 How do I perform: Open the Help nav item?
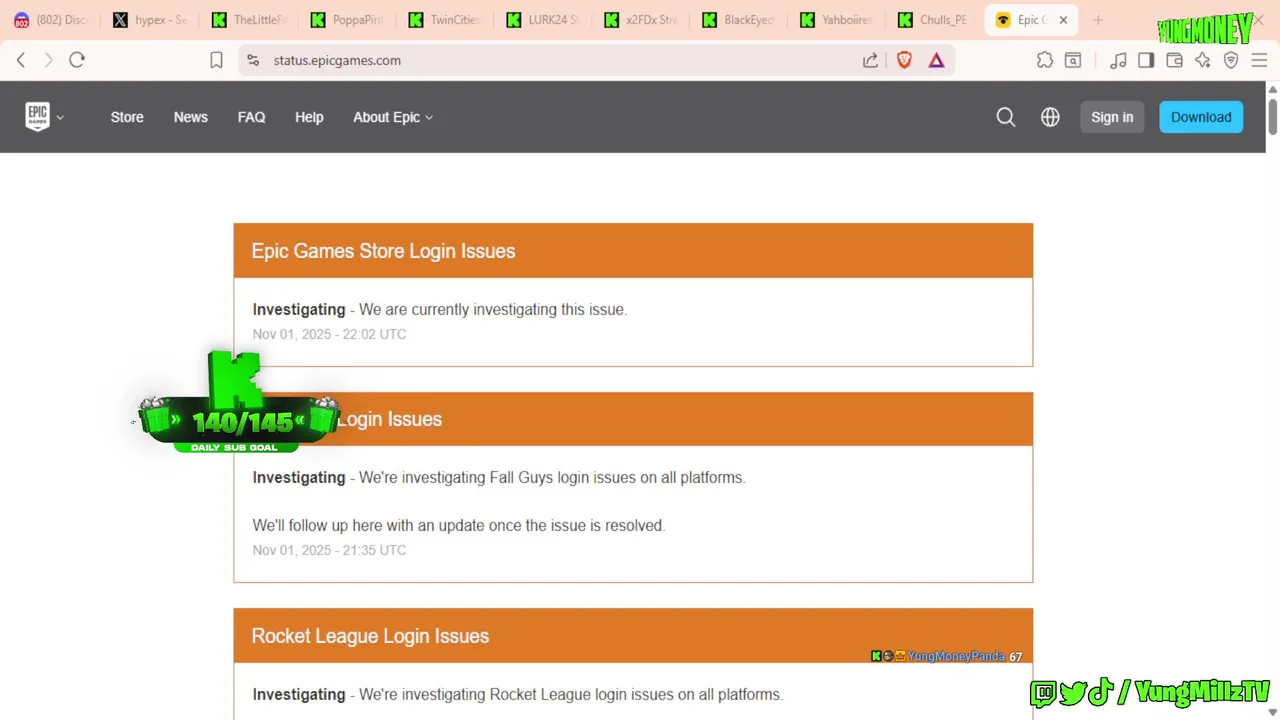309,117
